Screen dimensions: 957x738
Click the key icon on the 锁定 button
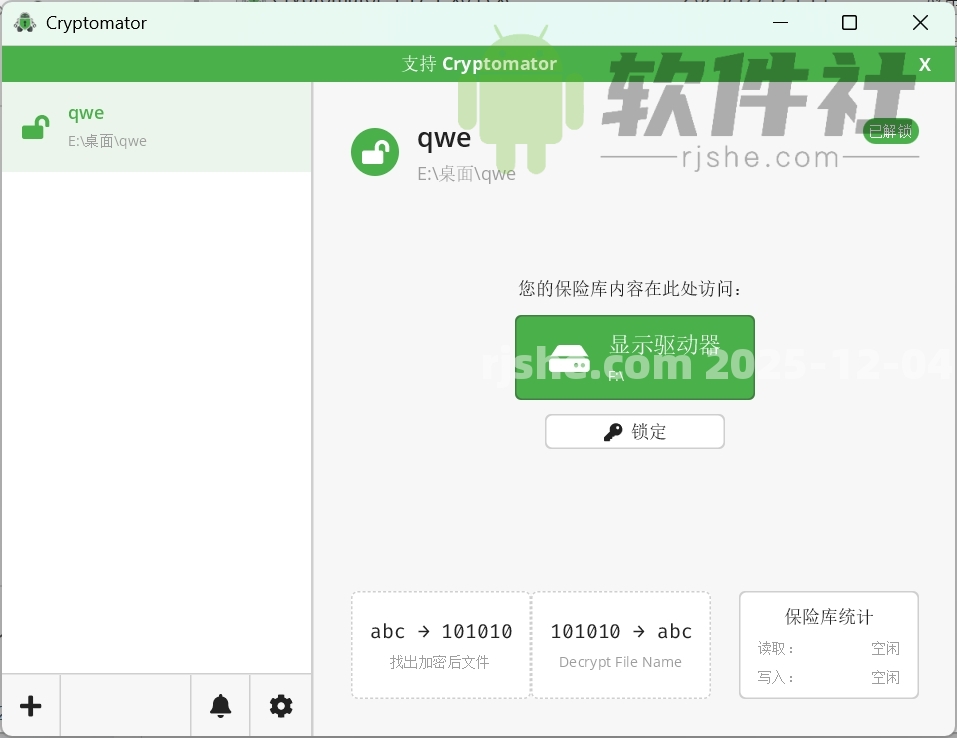[x=613, y=431]
